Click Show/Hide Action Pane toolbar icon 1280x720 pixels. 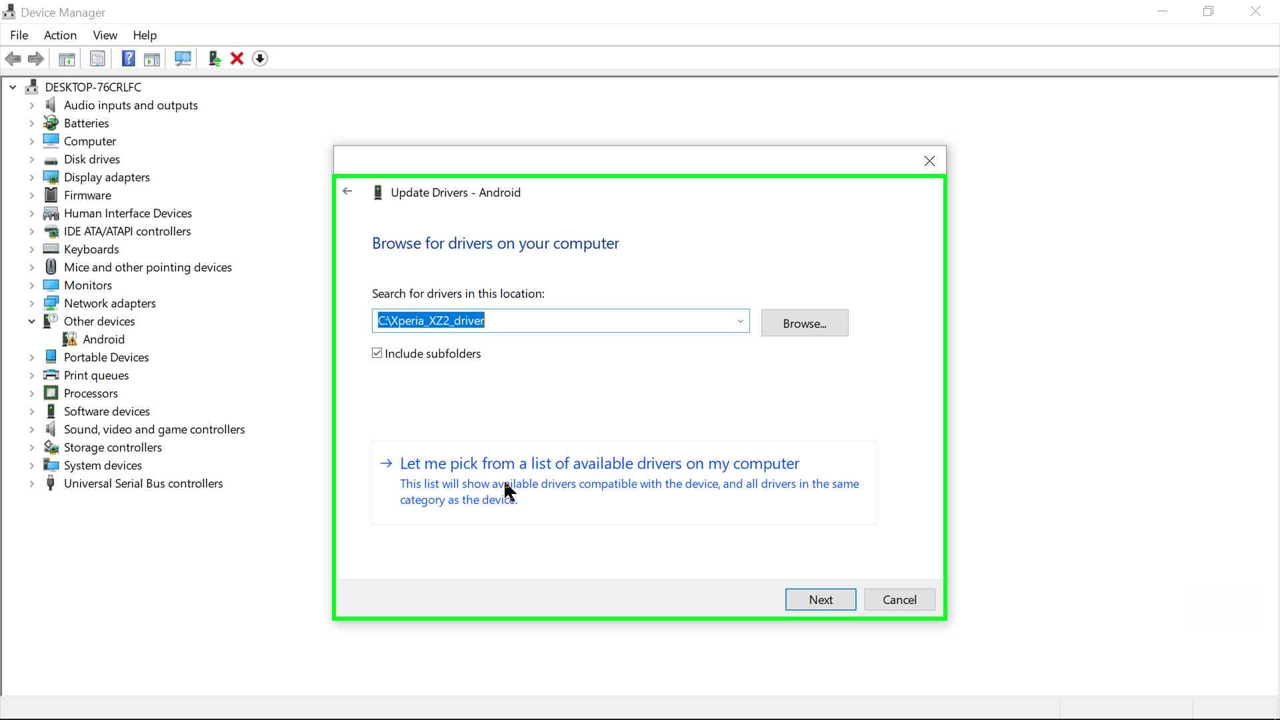[152, 59]
